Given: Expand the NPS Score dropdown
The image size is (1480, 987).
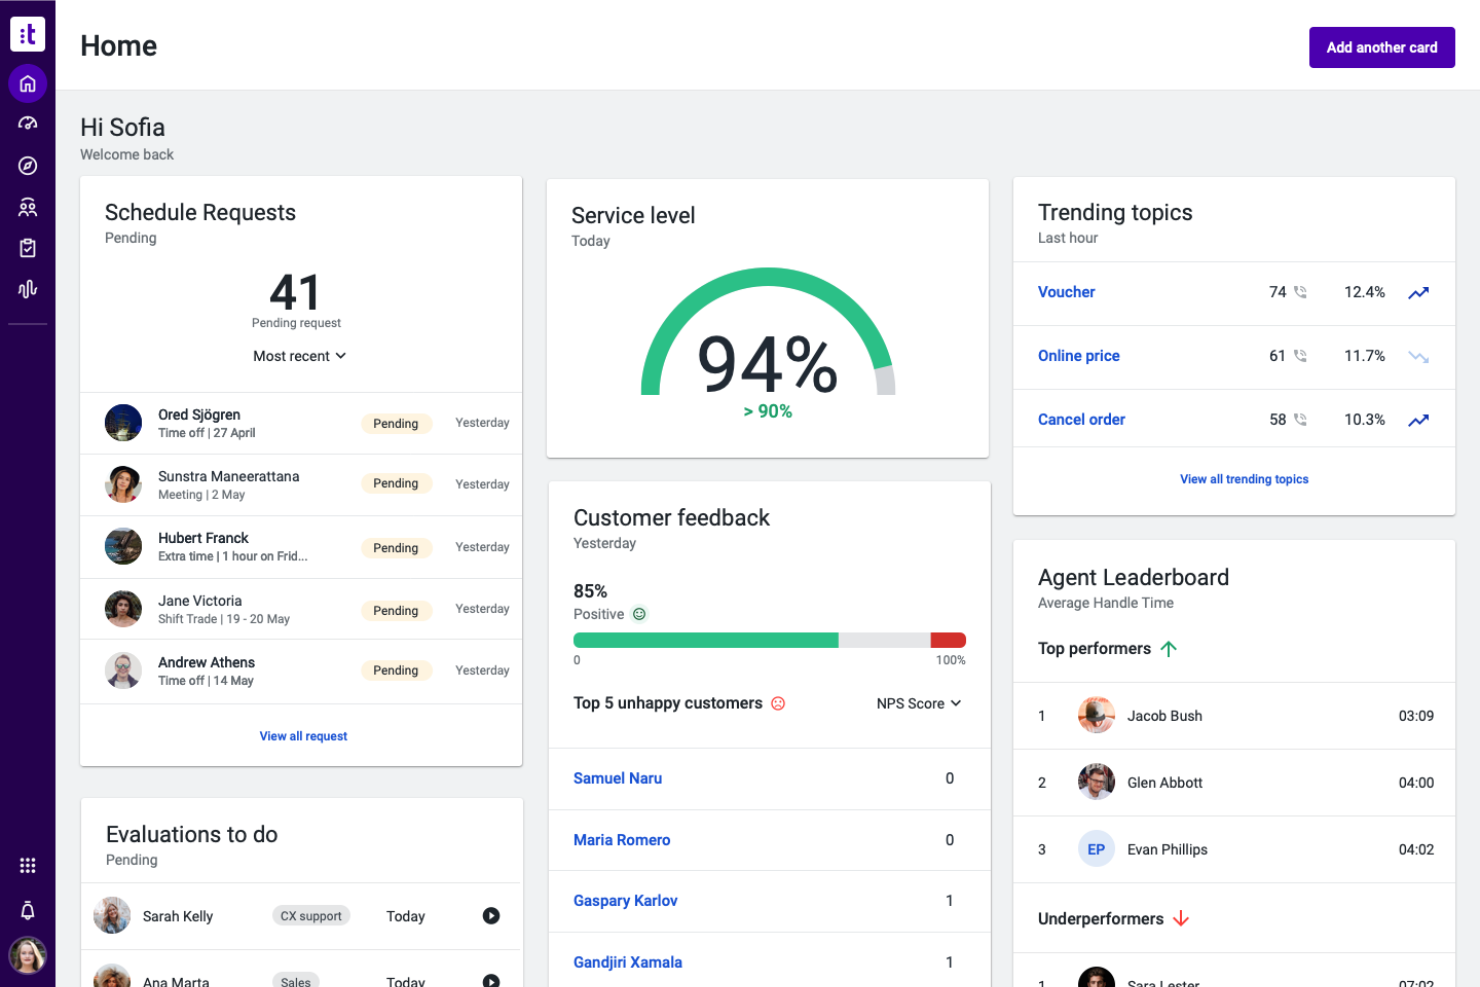Looking at the screenshot, I should point(918,703).
